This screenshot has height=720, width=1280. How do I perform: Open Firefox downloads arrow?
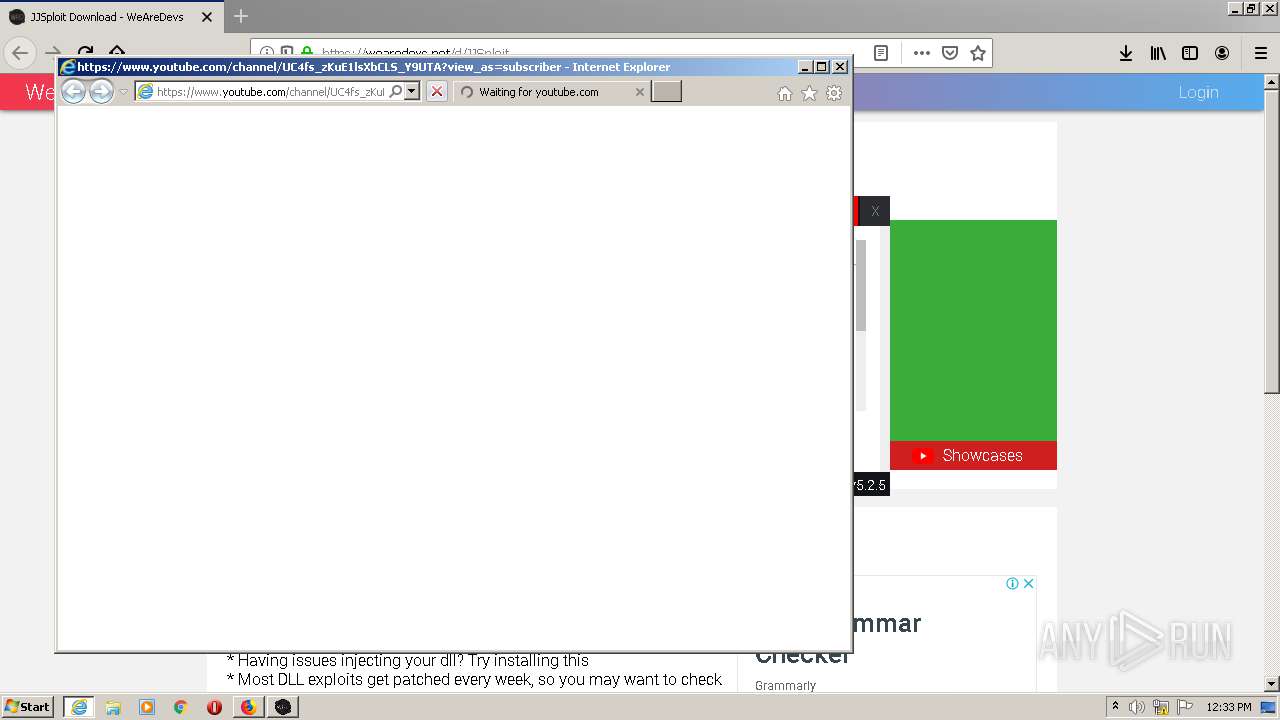click(x=1126, y=53)
